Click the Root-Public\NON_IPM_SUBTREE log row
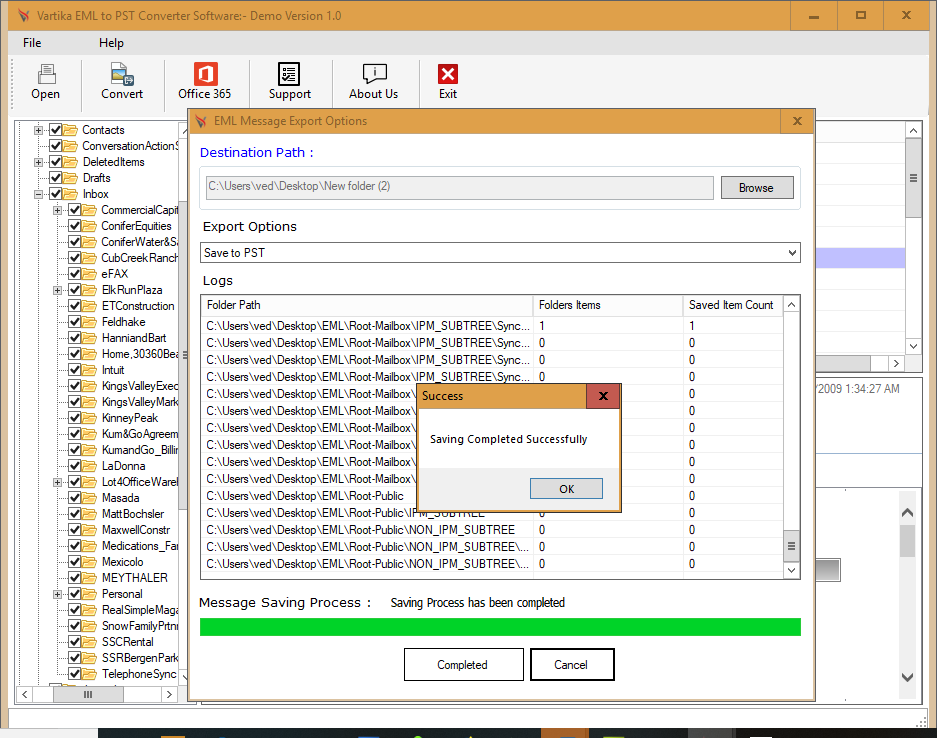The width and height of the screenshot is (937, 738). pos(492,530)
